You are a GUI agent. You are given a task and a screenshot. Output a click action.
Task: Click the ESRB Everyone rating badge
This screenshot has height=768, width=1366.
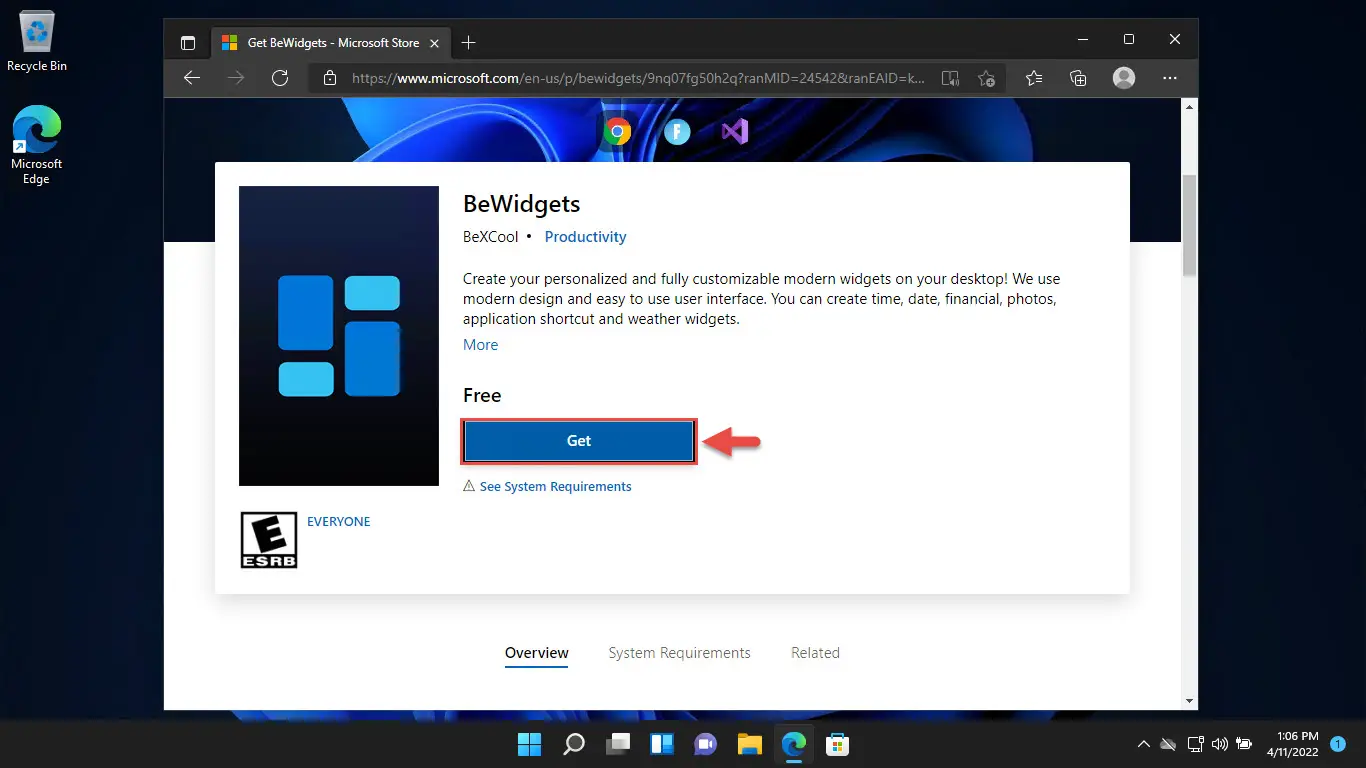click(269, 540)
